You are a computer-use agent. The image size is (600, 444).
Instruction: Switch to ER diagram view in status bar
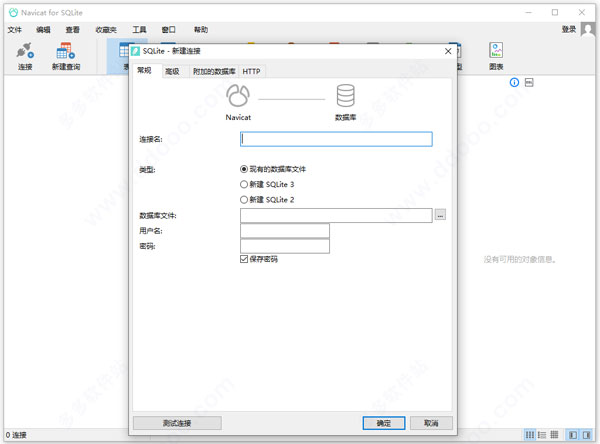pos(554,435)
